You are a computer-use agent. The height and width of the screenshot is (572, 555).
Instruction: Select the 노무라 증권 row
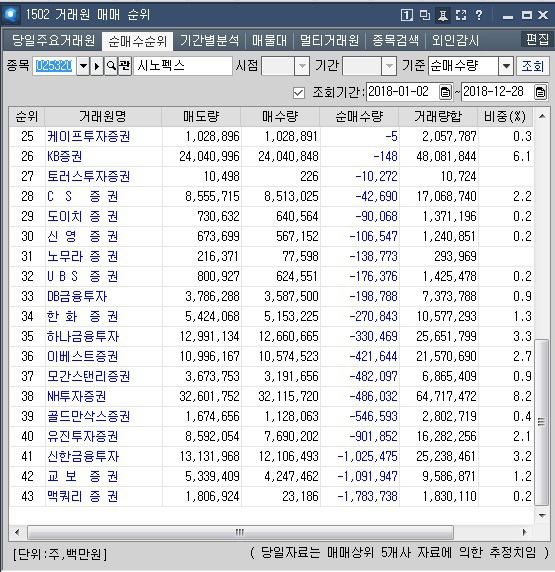[x=271, y=256]
